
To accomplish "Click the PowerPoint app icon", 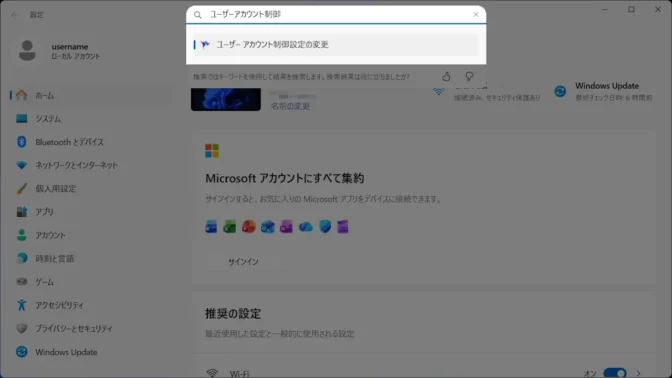I will [x=249, y=226].
